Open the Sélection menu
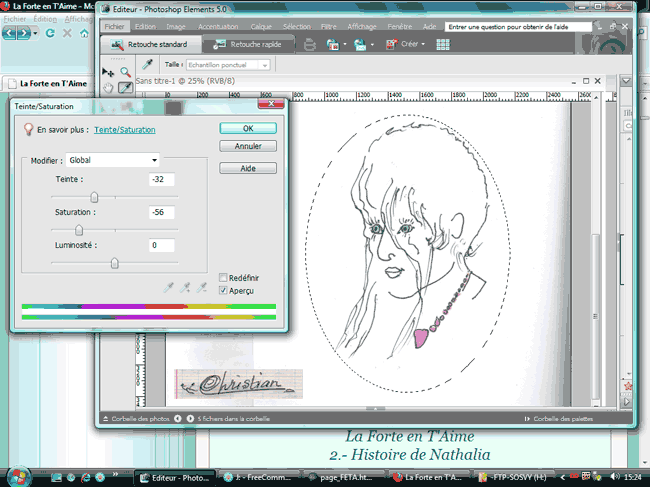The image size is (650, 487). [x=297, y=27]
